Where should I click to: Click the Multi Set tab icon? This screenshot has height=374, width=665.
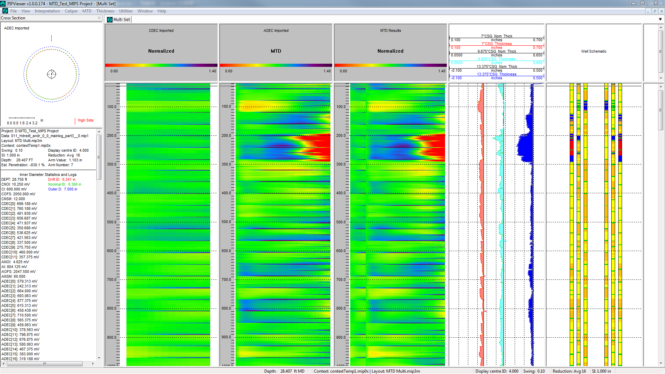110,20
